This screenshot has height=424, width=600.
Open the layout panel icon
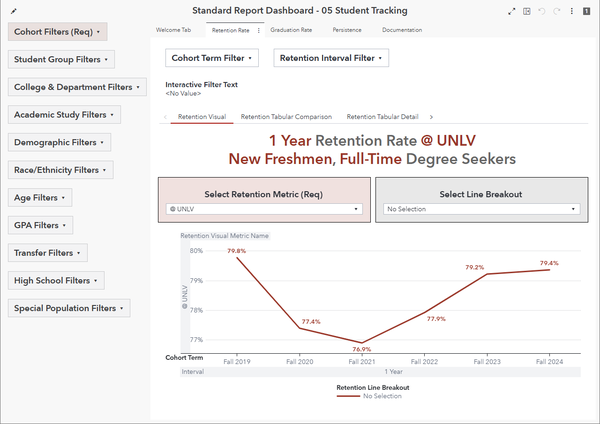point(527,11)
